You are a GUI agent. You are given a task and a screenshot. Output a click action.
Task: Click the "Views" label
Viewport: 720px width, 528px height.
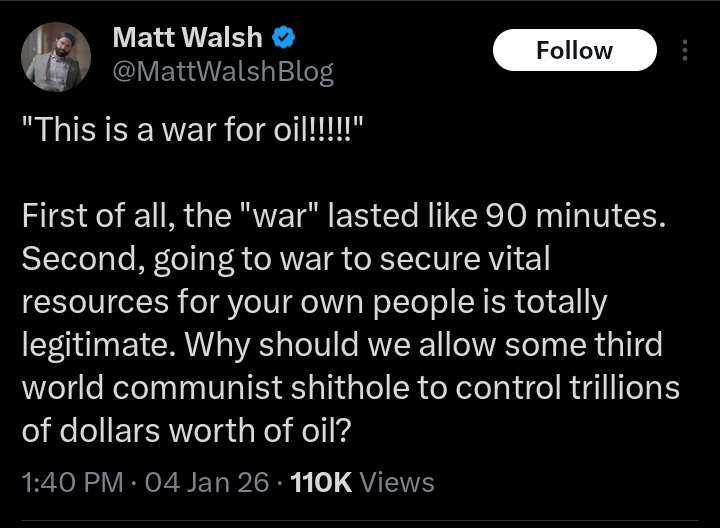click(x=396, y=482)
